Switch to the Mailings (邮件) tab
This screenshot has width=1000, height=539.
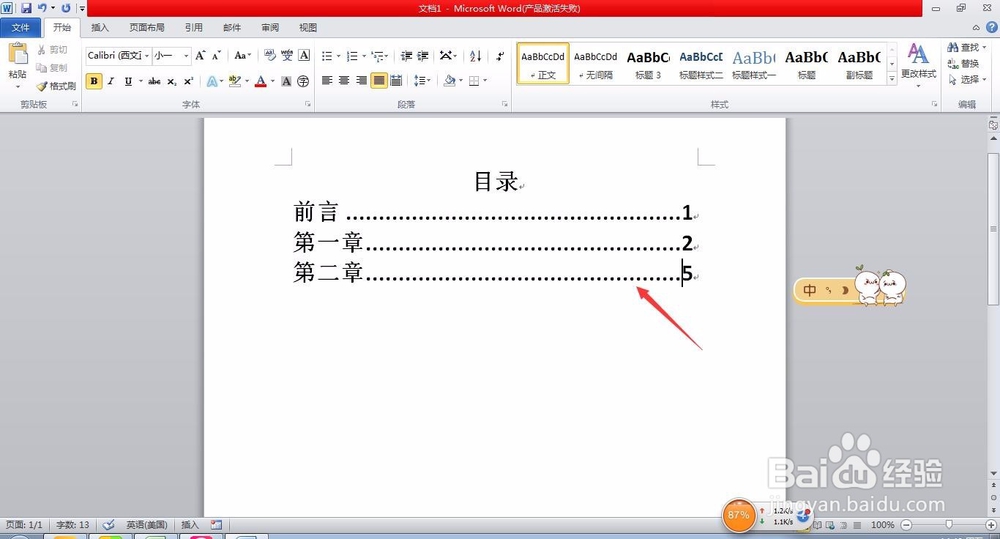(x=232, y=27)
